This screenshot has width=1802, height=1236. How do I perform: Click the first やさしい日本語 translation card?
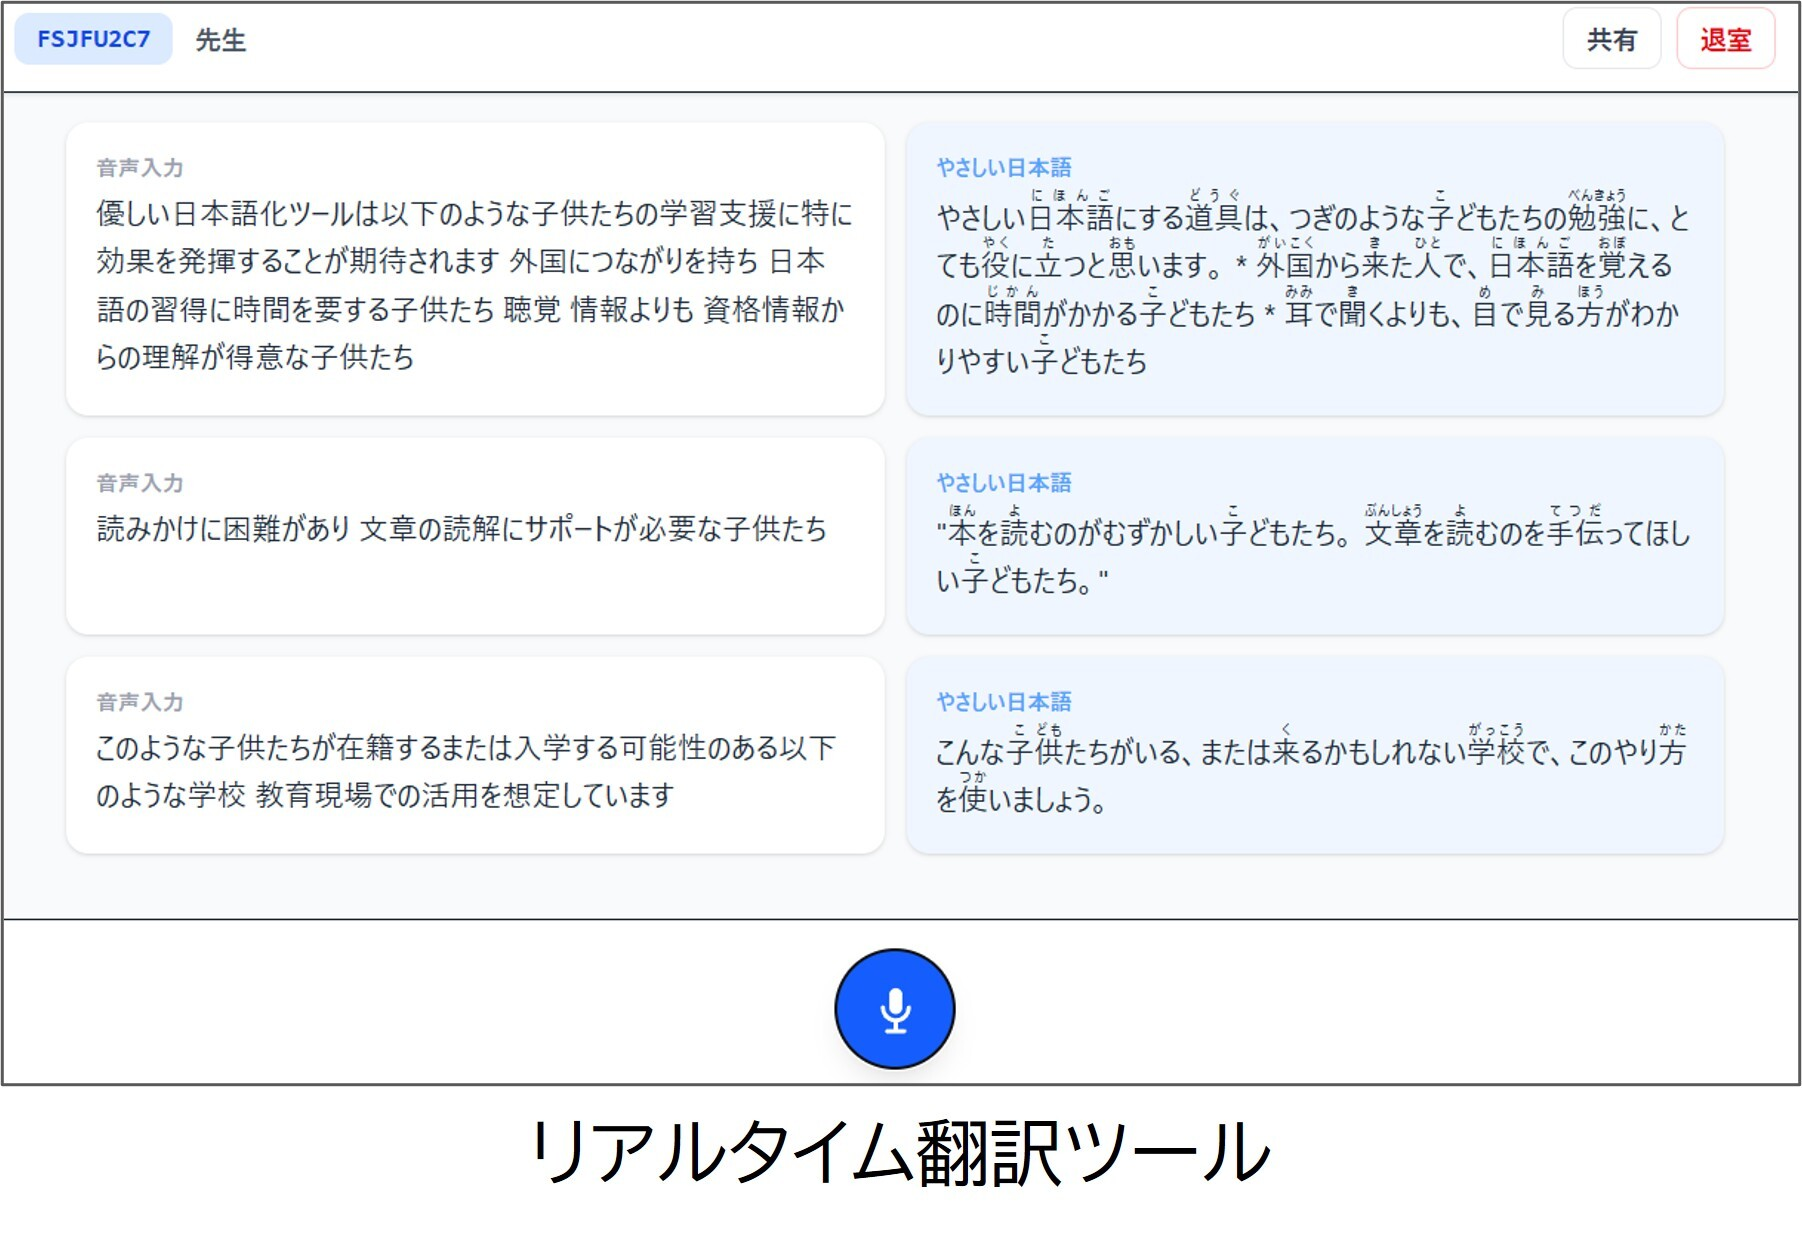coord(1314,269)
